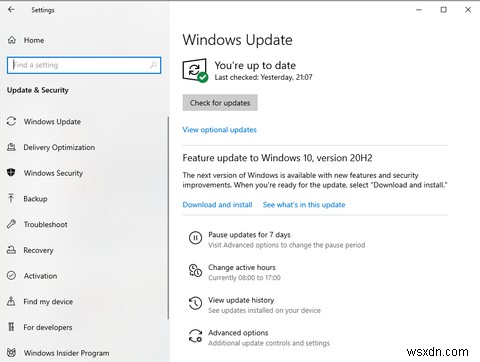The width and height of the screenshot is (480, 362).
Task: Open Backup section
Action: pos(35,199)
